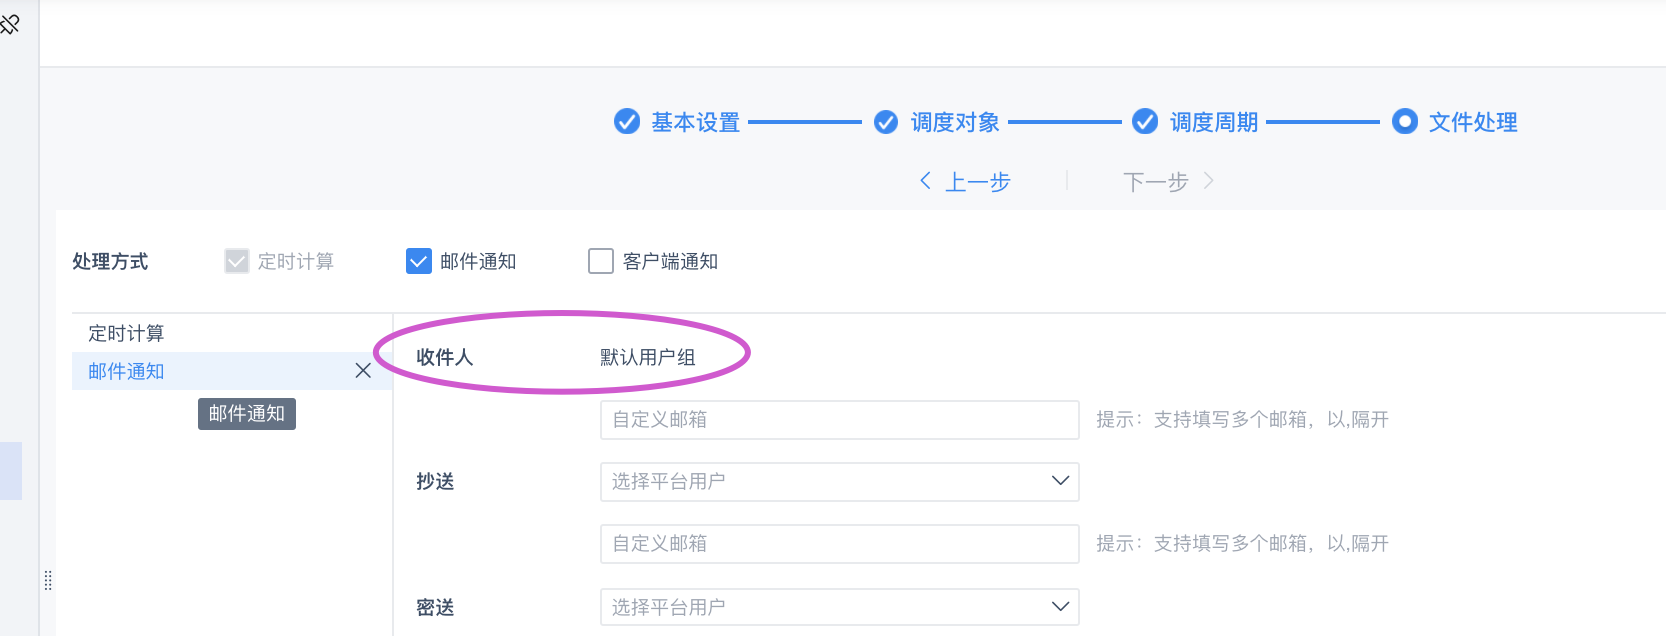
Task: Click the 调度对象 step check icon
Action: [886, 122]
